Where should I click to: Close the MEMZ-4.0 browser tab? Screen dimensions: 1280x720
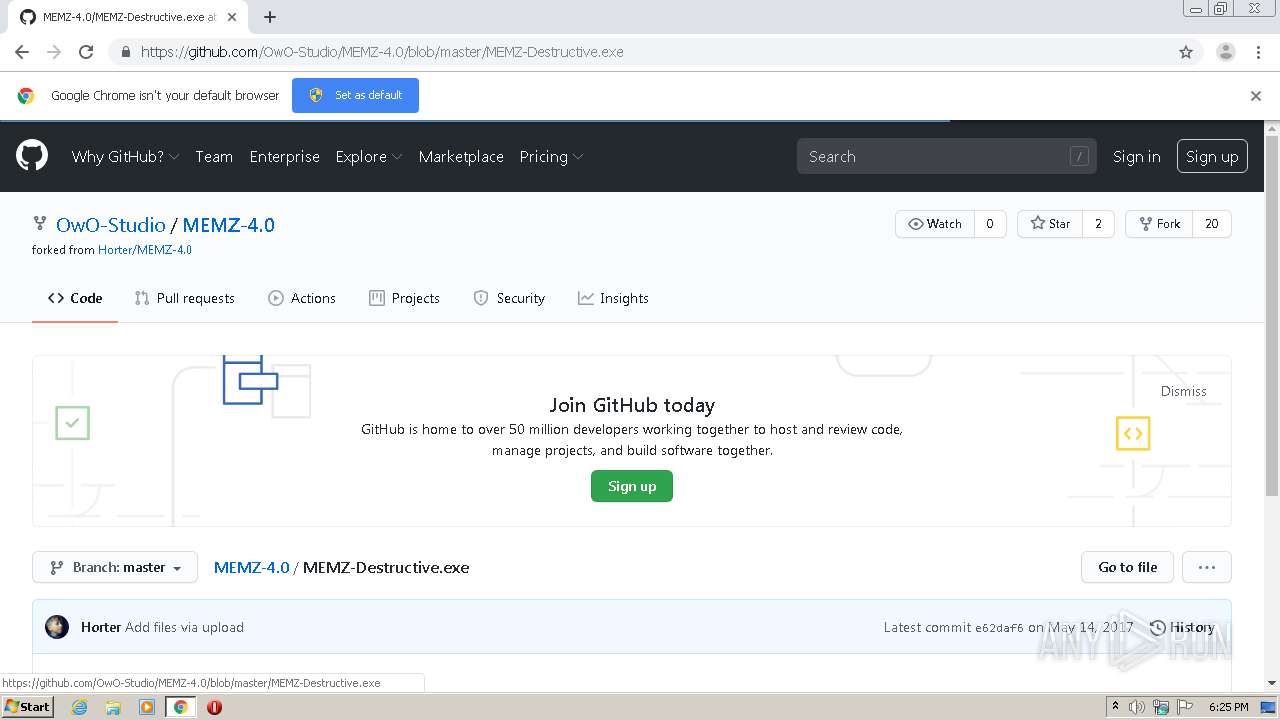coord(231,17)
